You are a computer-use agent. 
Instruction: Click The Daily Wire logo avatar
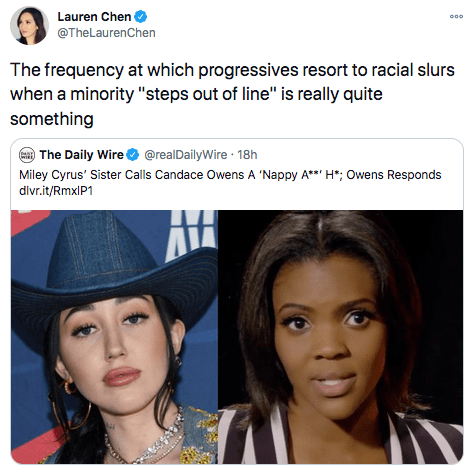point(27,155)
